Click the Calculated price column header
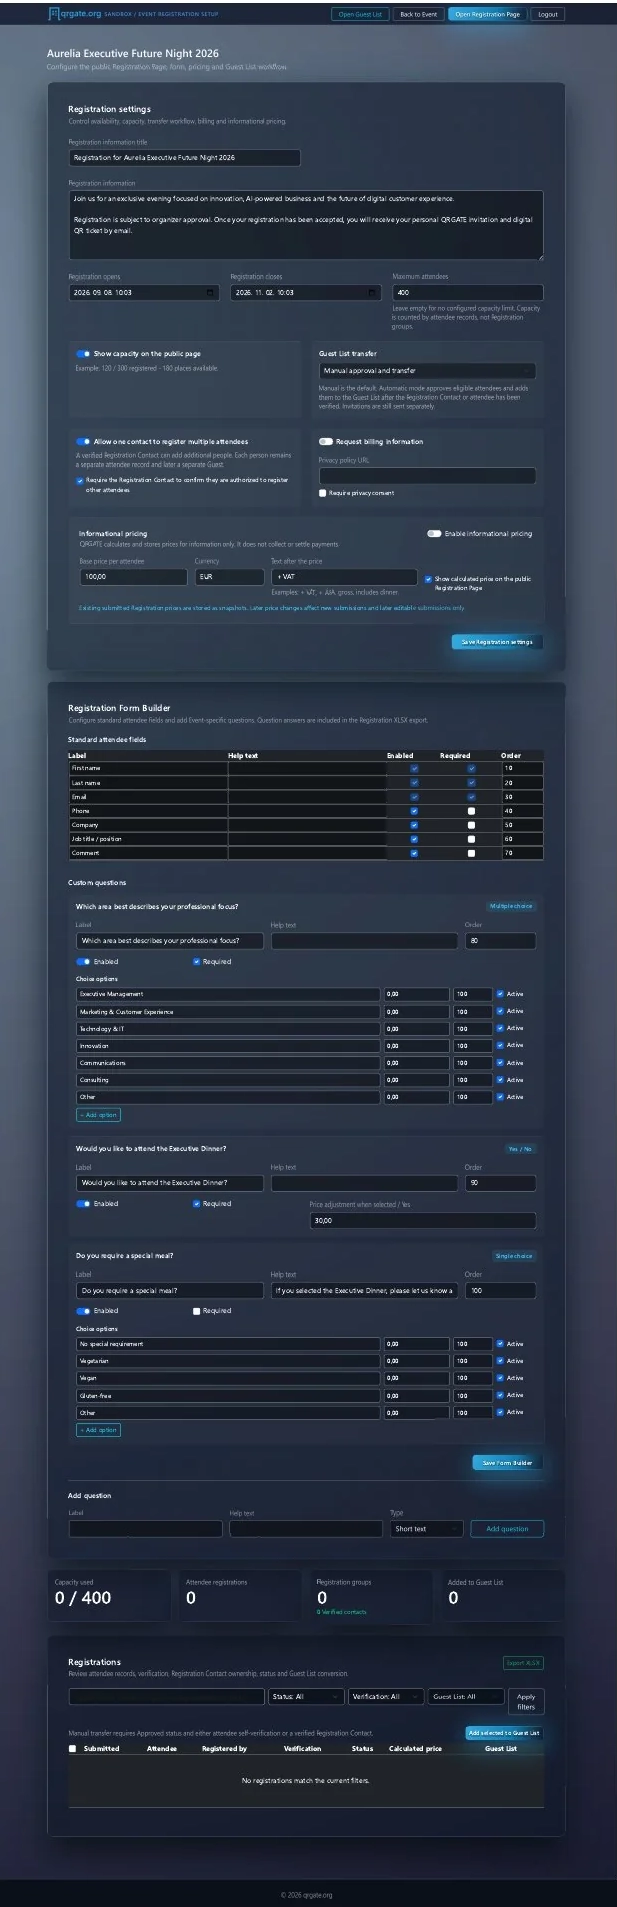This screenshot has height=1907, width=617. point(415,1749)
